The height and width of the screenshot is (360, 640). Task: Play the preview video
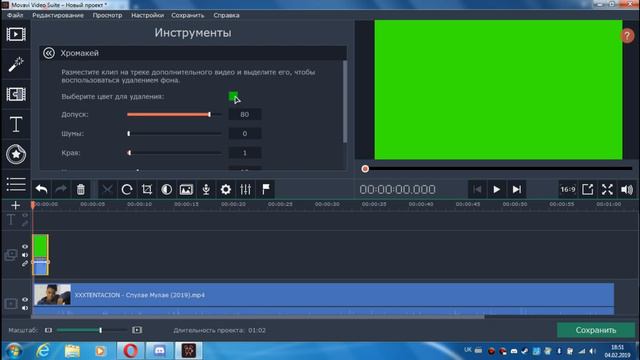pos(496,189)
